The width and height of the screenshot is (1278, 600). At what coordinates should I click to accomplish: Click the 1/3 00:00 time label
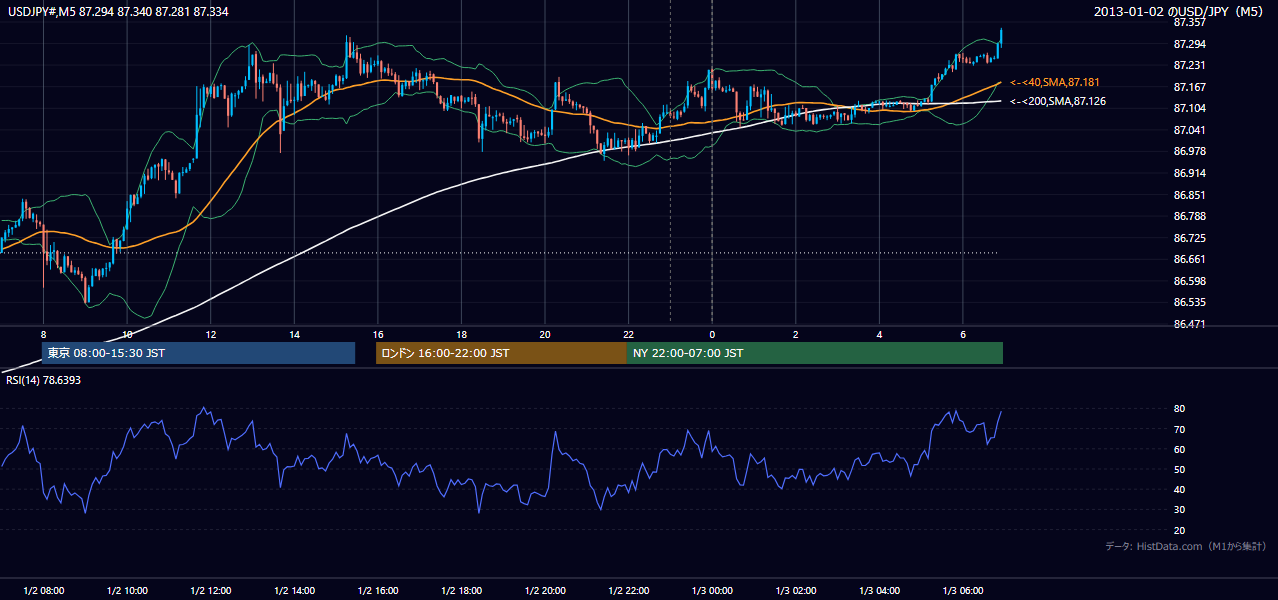tap(712, 590)
